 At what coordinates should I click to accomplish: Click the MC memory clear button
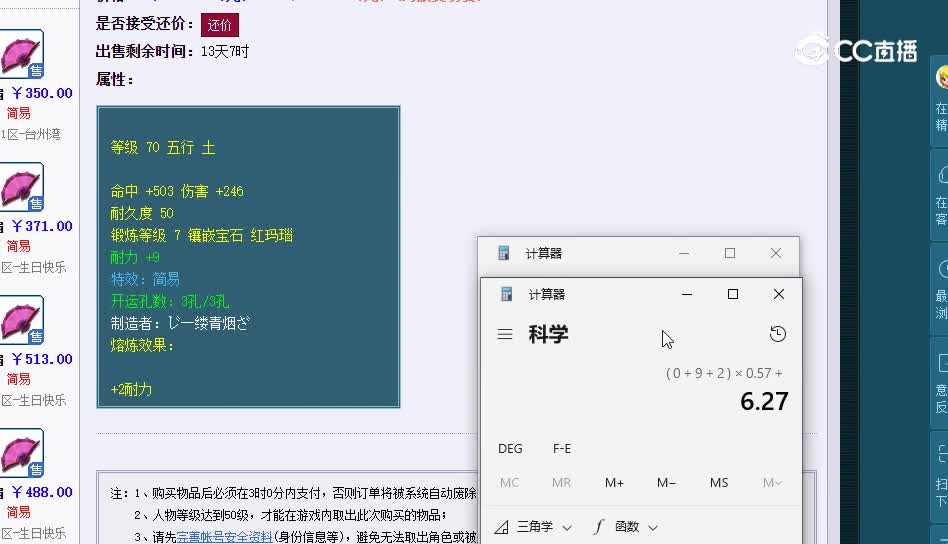pos(509,482)
